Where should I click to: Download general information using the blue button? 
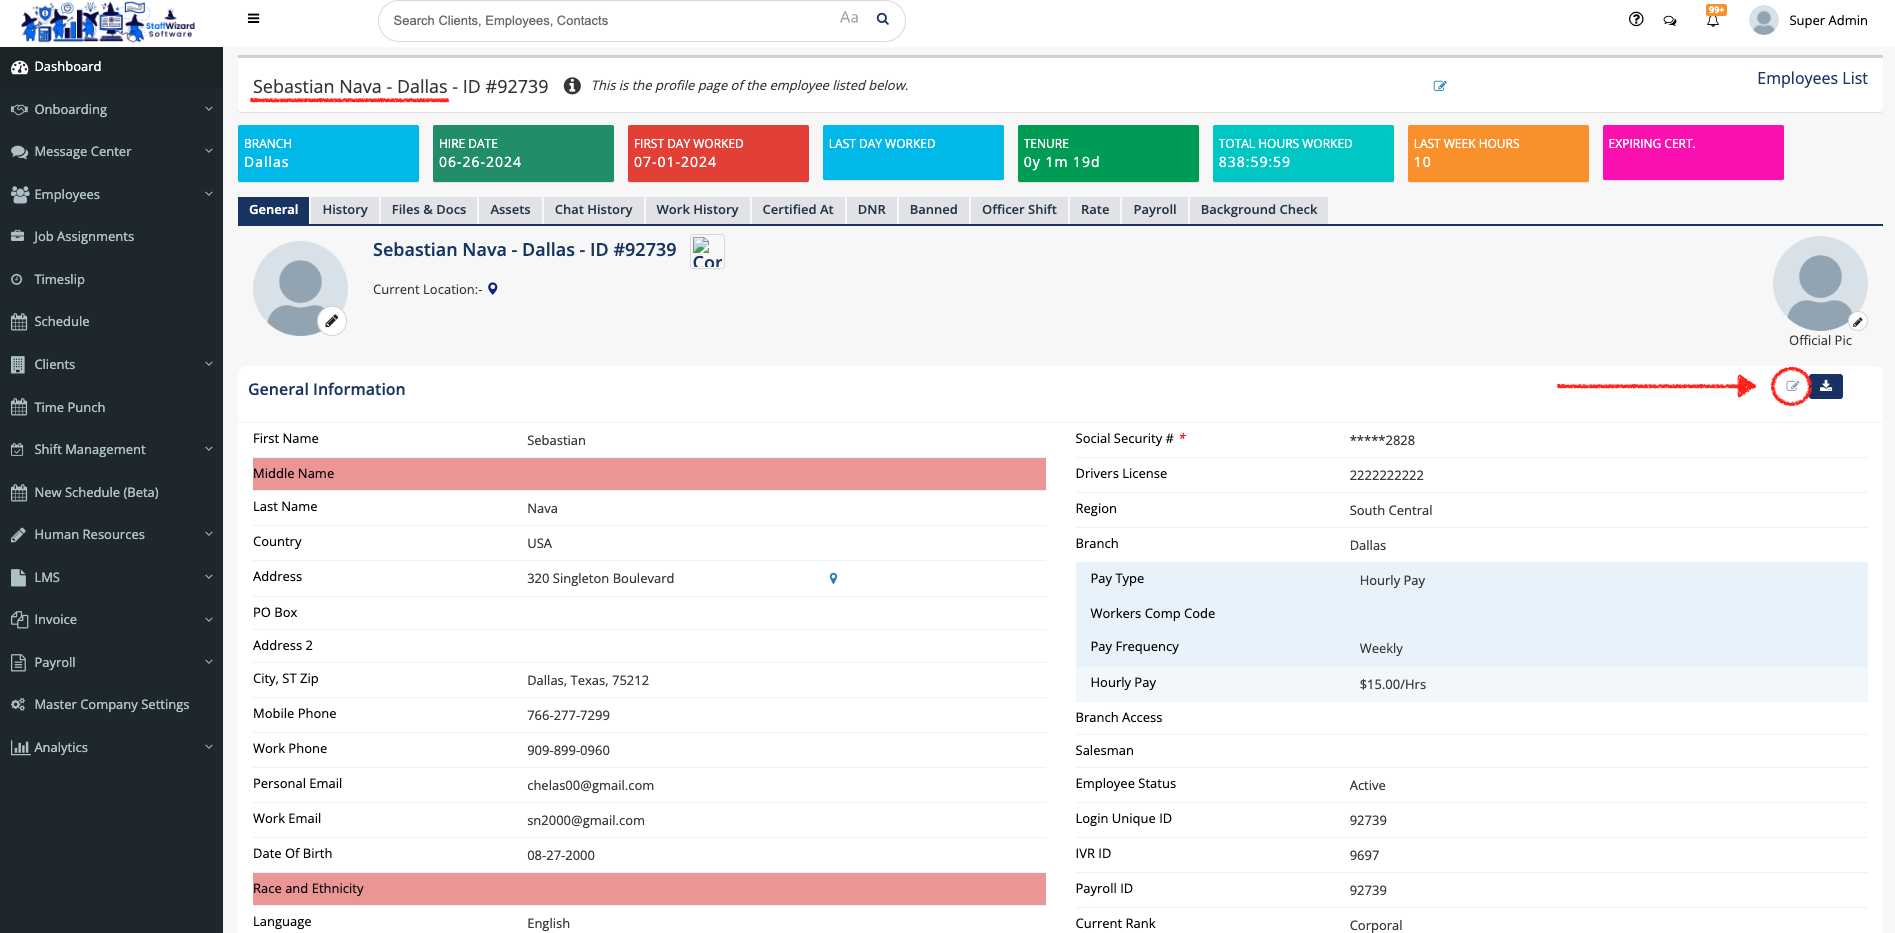click(1826, 387)
